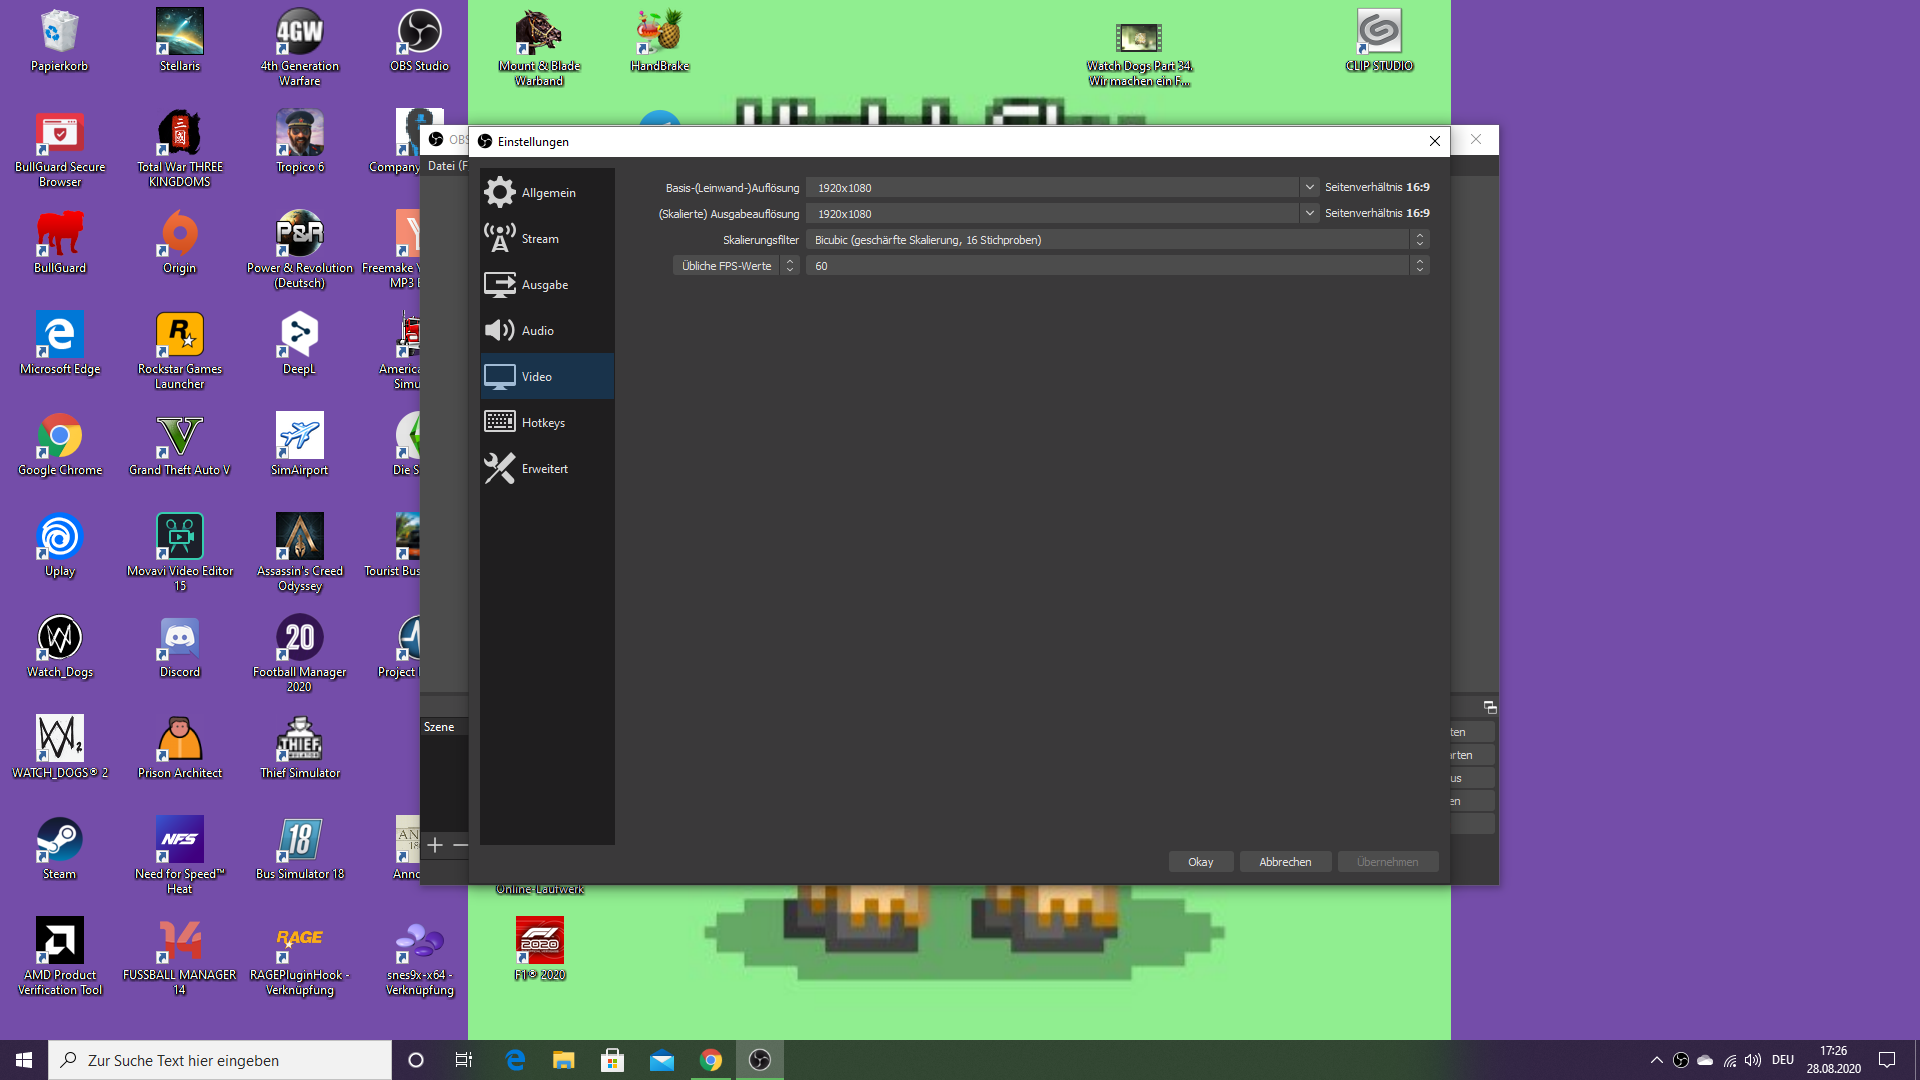Screen dimensions: 1920x1080
Task: Click OBS Studio icon in taskbar
Action: [760, 1060]
